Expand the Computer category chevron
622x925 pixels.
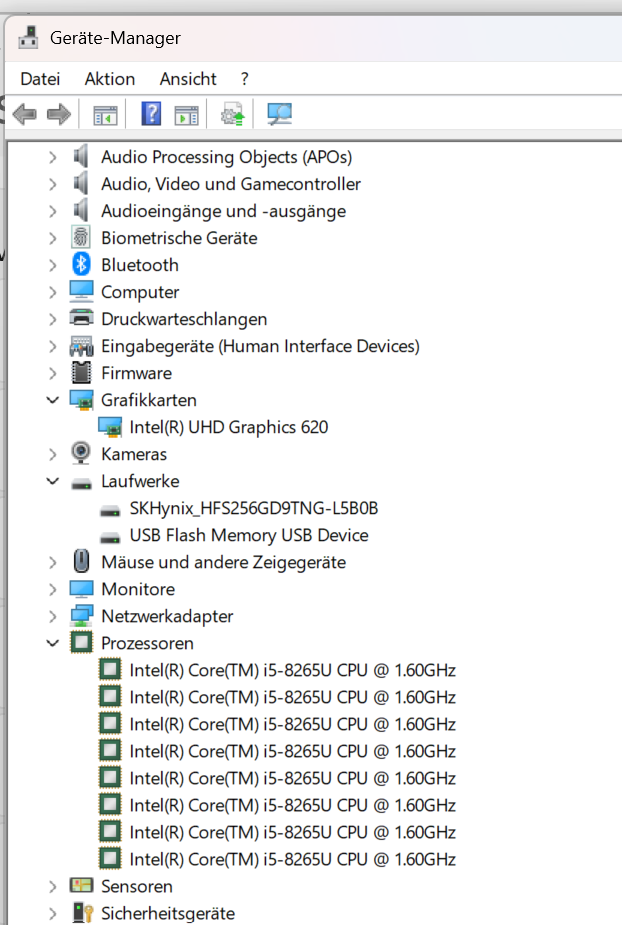click(53, 292)
